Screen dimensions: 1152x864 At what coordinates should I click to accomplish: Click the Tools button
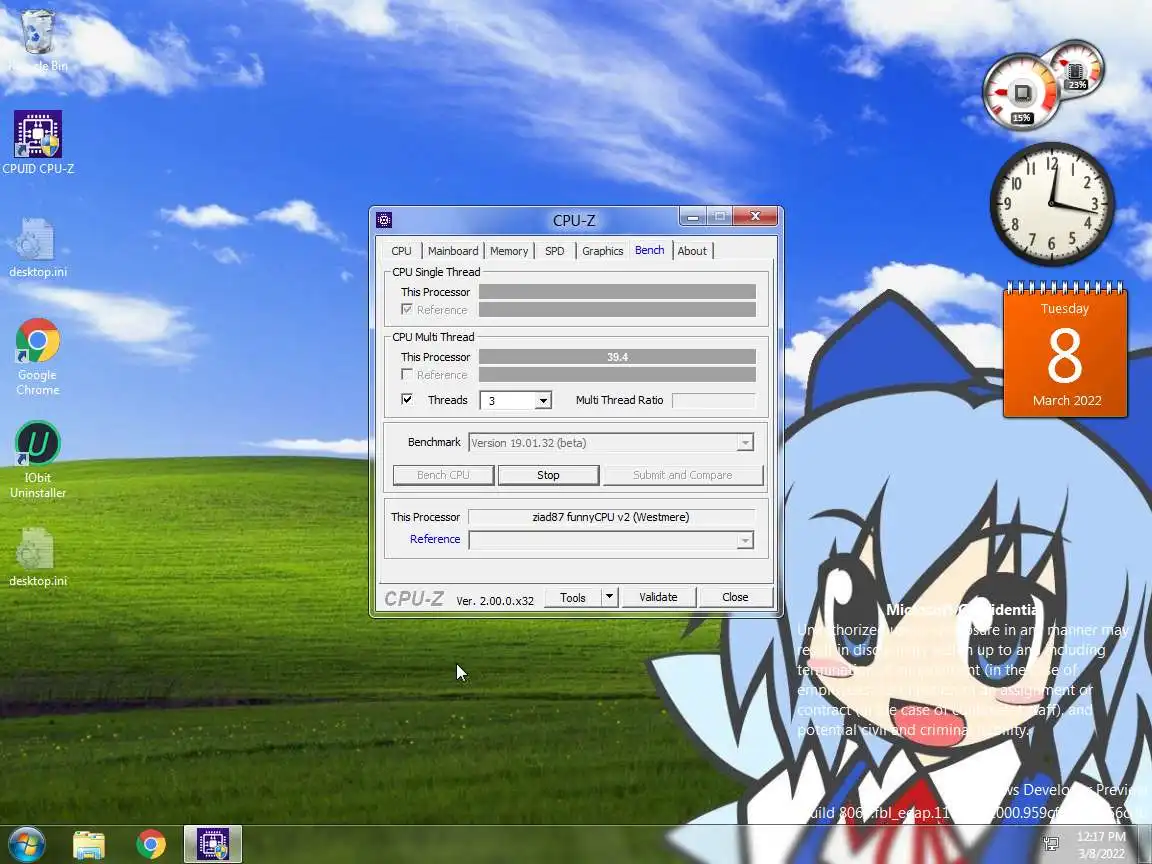pyautogui.click(x=573, y=597)
